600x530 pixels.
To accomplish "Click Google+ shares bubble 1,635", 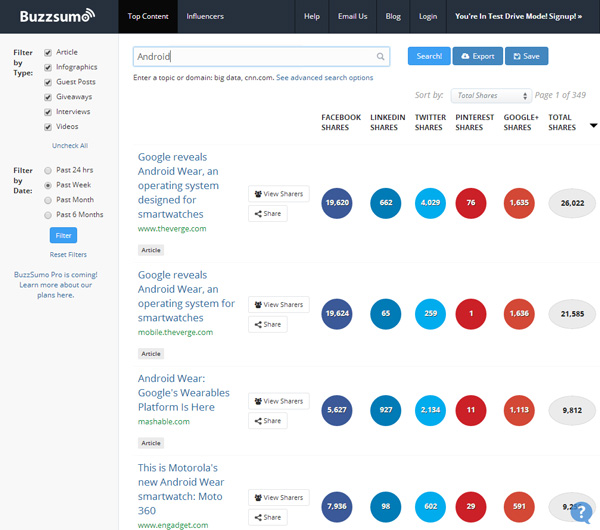I will click(x=519, y=203).
